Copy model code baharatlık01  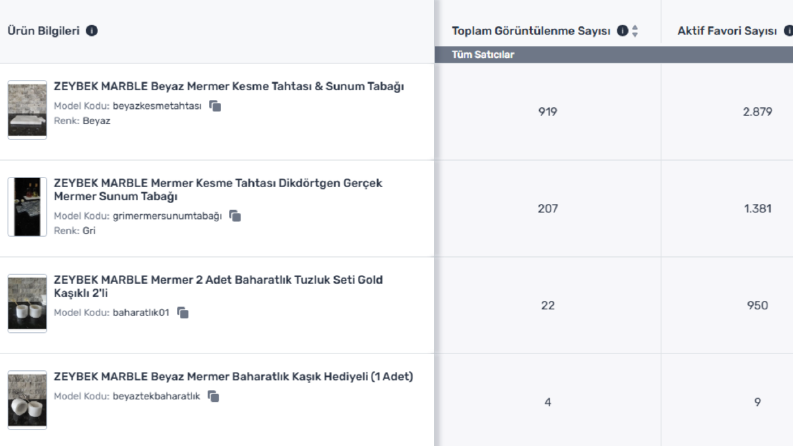183,313
